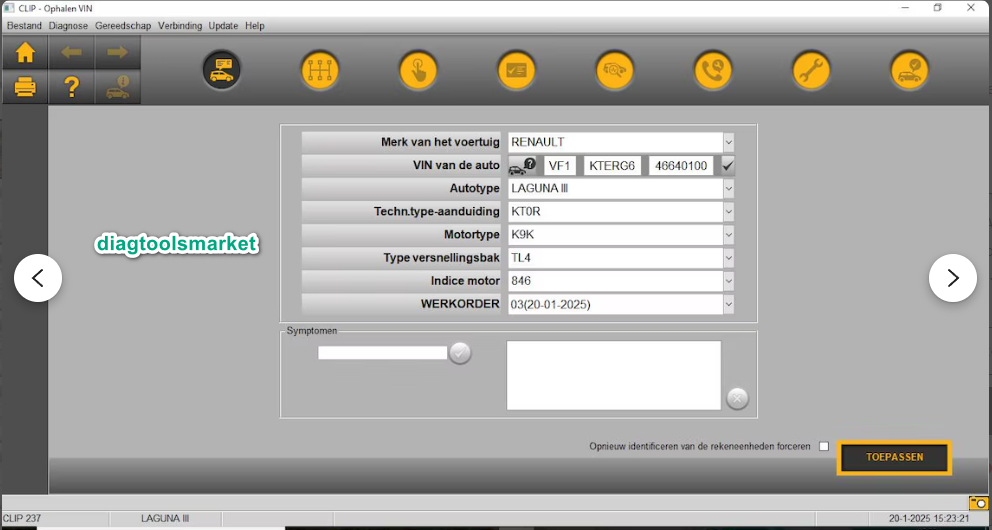This screenshot has width=992, height=530.
Task: Expand Merk van het voertuig dropdown
Action: coord(728,142)
